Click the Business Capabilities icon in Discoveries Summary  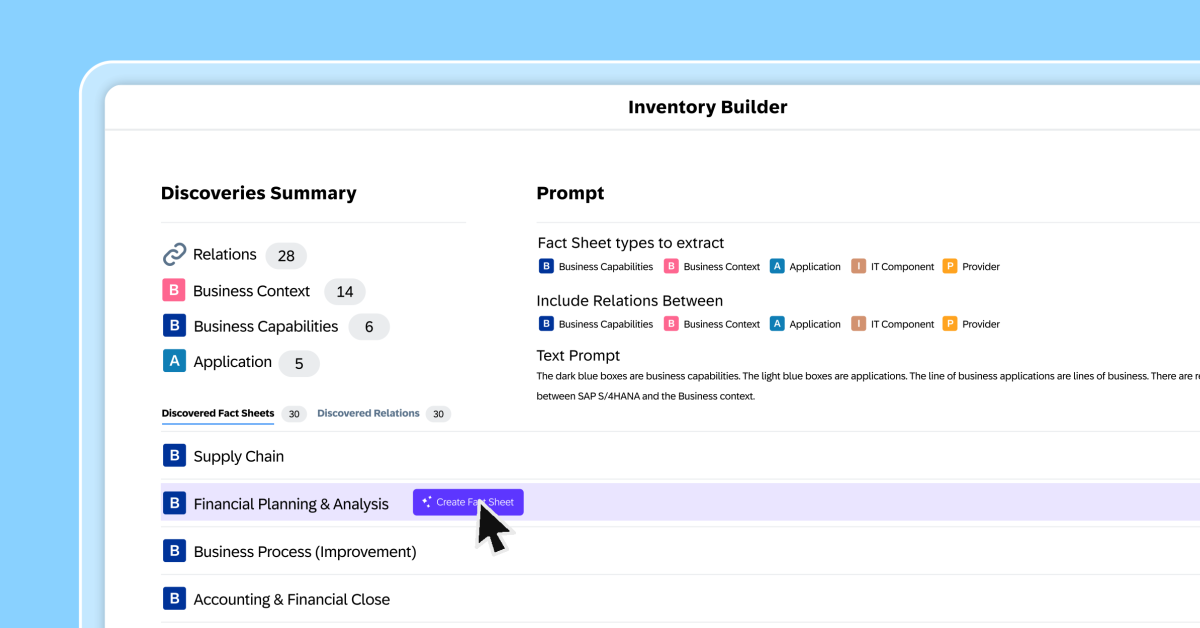point(174,326)
